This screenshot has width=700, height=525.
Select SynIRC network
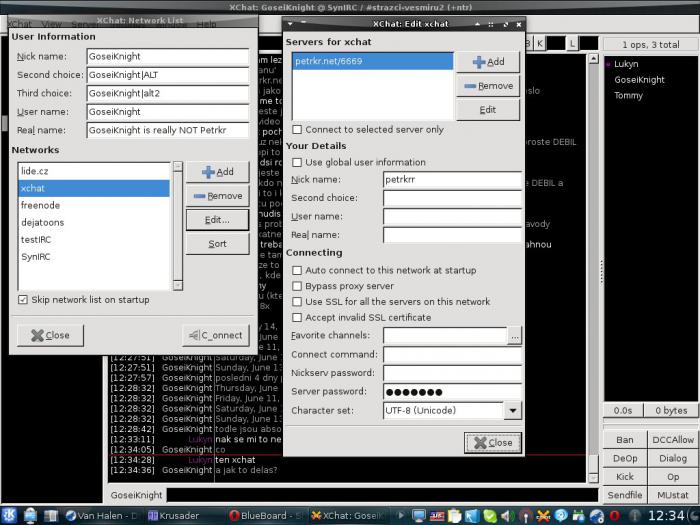(x=94, y=257)
